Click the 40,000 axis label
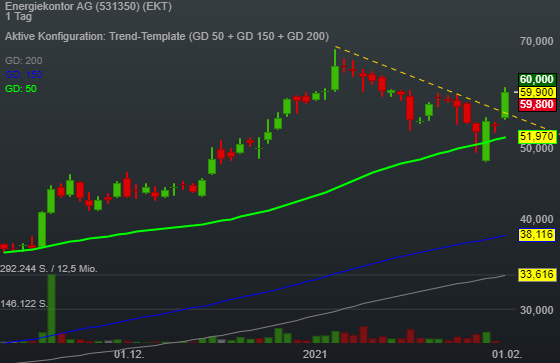This screenshot has height=363, width=560. (536, 219)
